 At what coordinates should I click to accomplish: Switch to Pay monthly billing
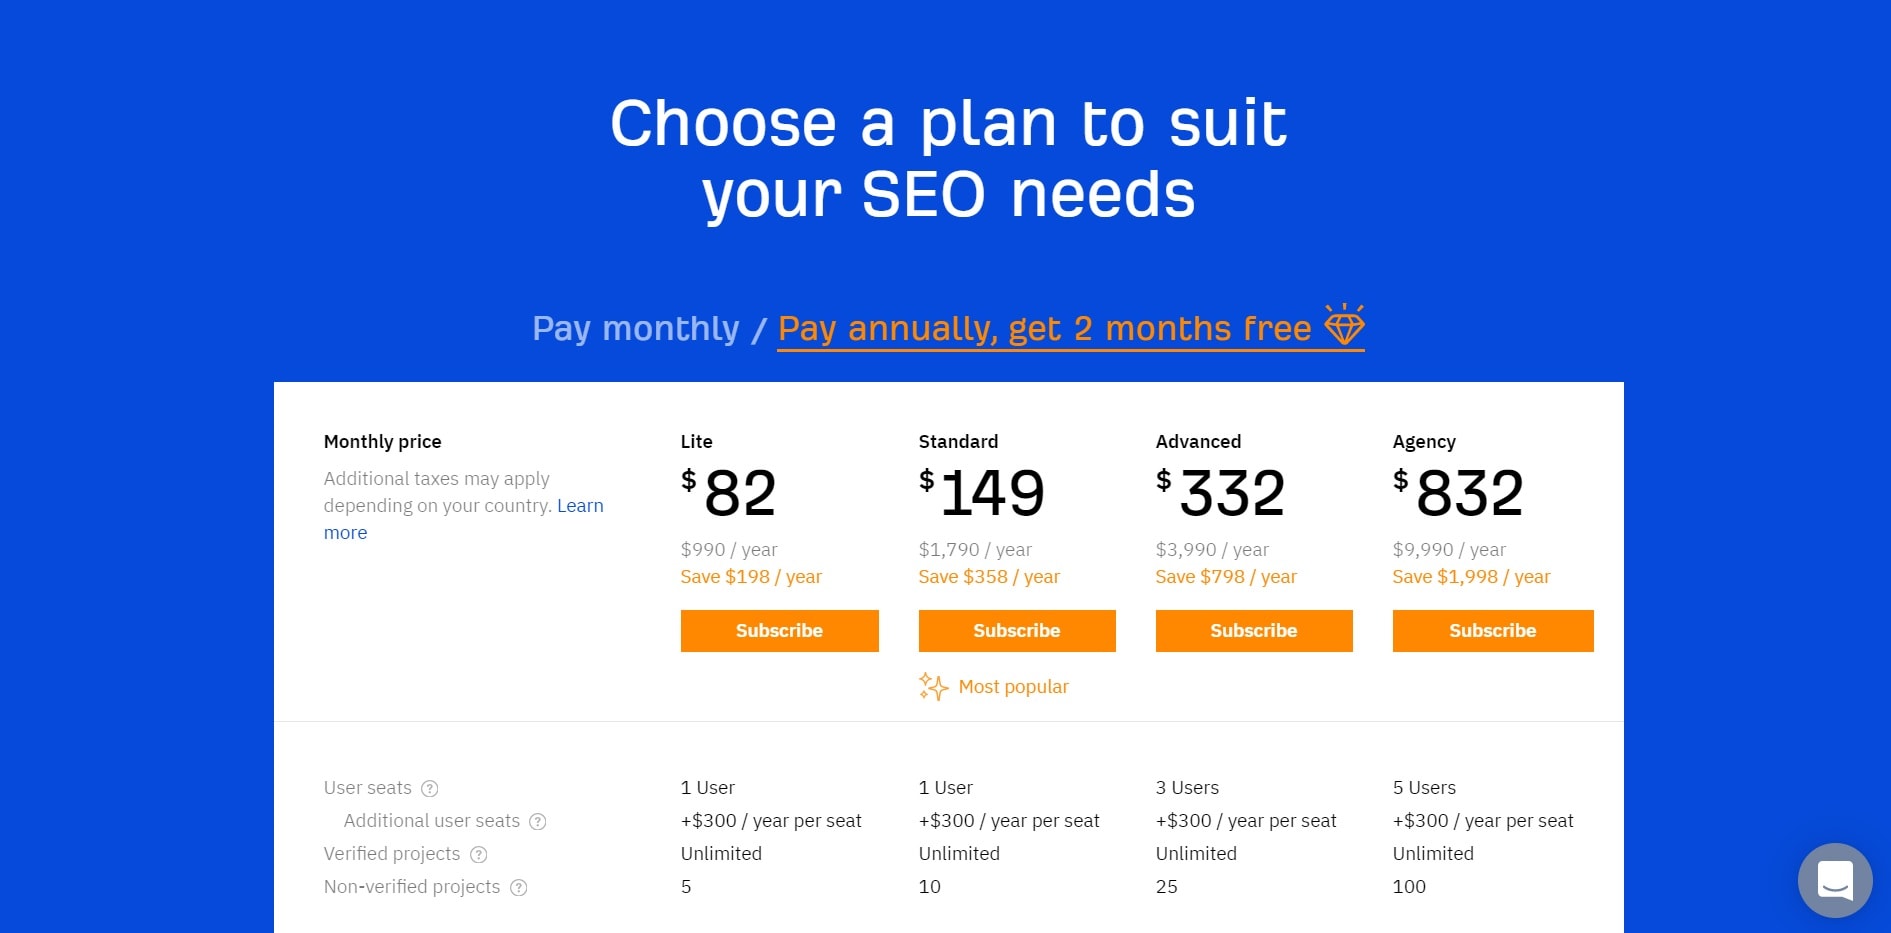point(636,328)
